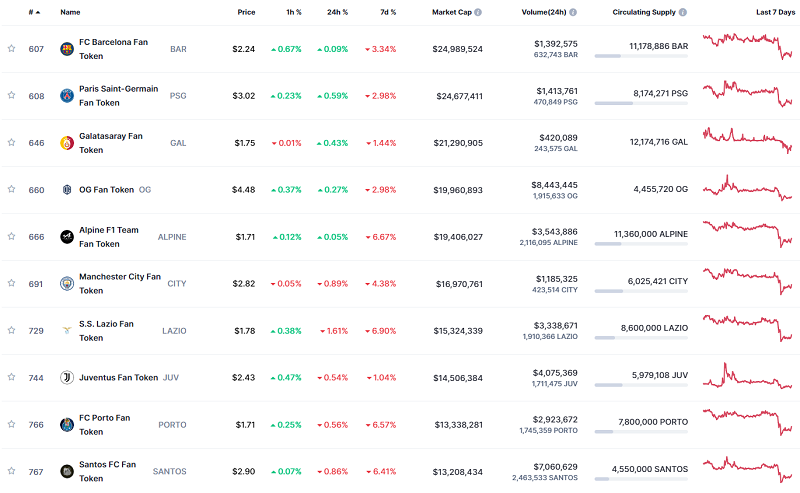Click the Juventus token logo
This screenshot has width=800, height=493.
coord(67,378)
